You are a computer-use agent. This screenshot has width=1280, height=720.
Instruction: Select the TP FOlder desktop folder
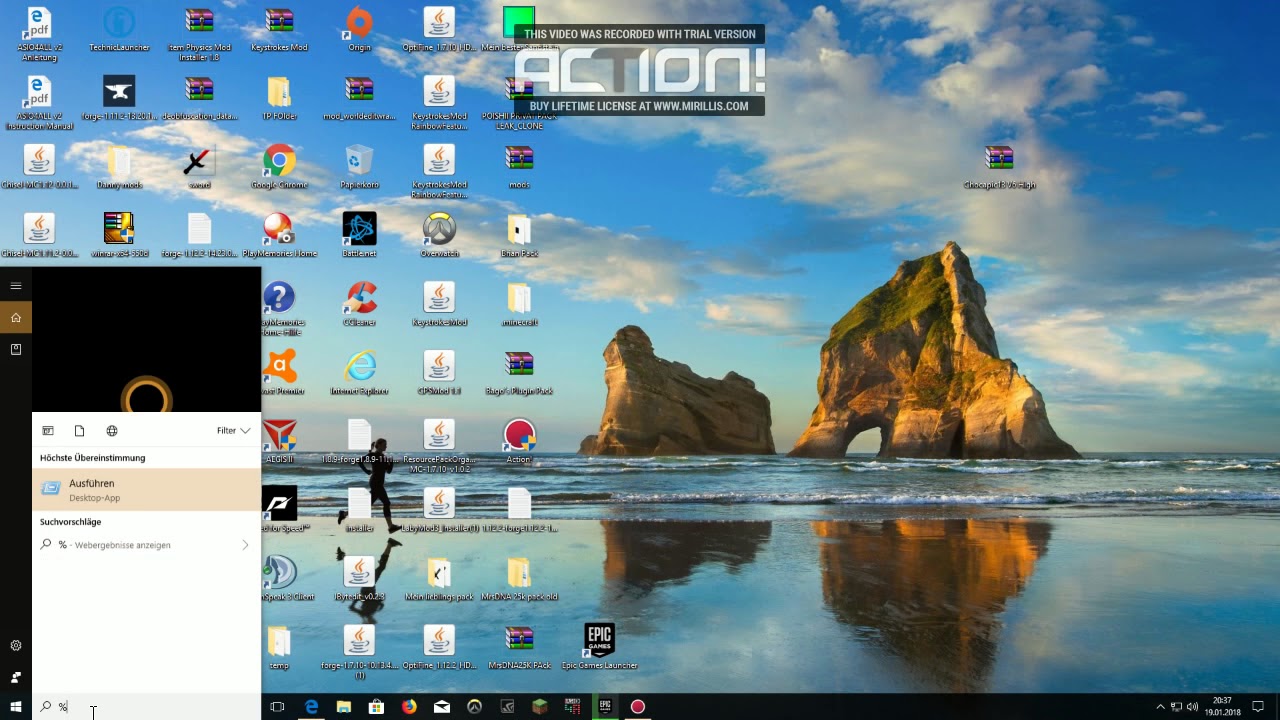point(279,98)
